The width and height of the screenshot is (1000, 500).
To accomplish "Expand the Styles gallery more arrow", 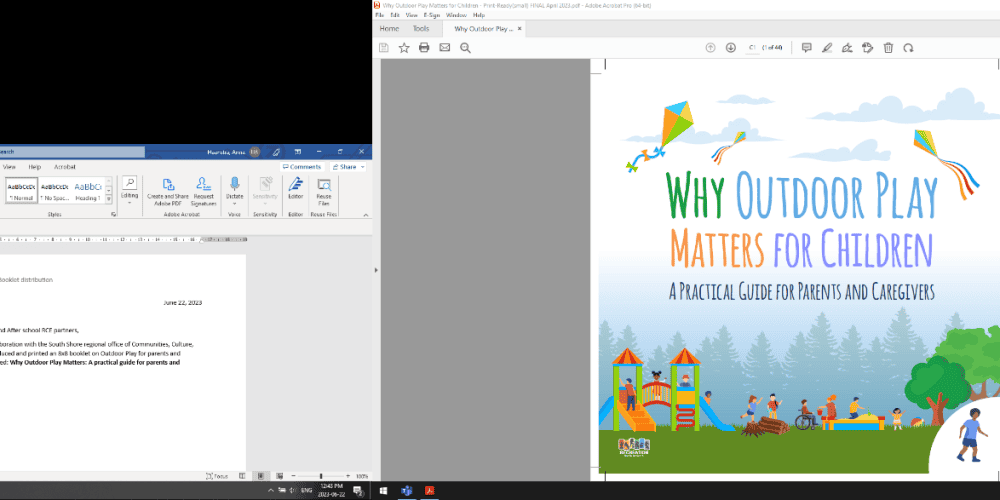I will coord(111,199).
